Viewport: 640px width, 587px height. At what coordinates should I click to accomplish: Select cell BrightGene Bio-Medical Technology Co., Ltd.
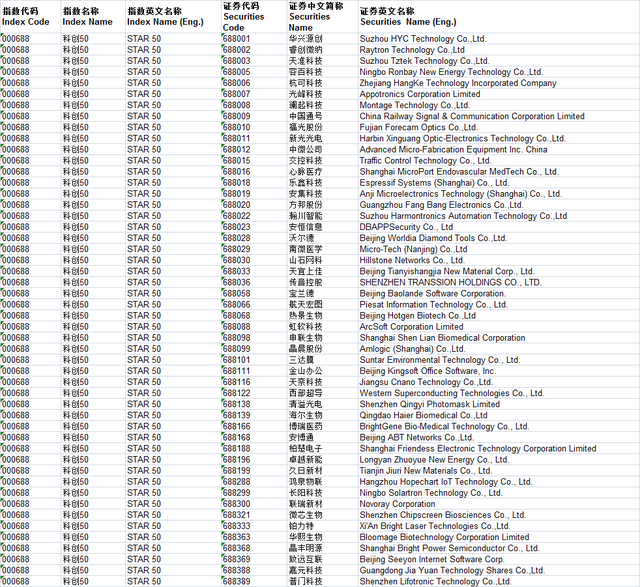(498, 427)
